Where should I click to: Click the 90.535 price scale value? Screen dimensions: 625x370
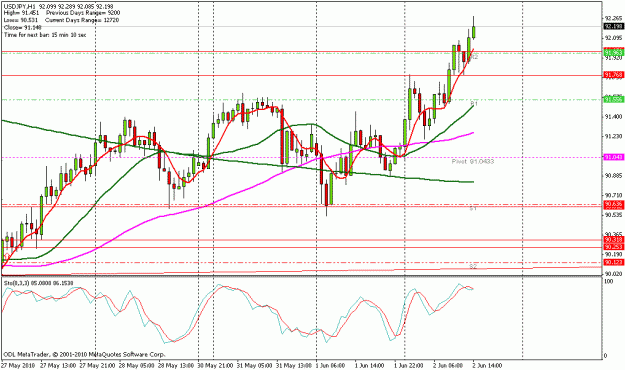(x=613, y=215)
